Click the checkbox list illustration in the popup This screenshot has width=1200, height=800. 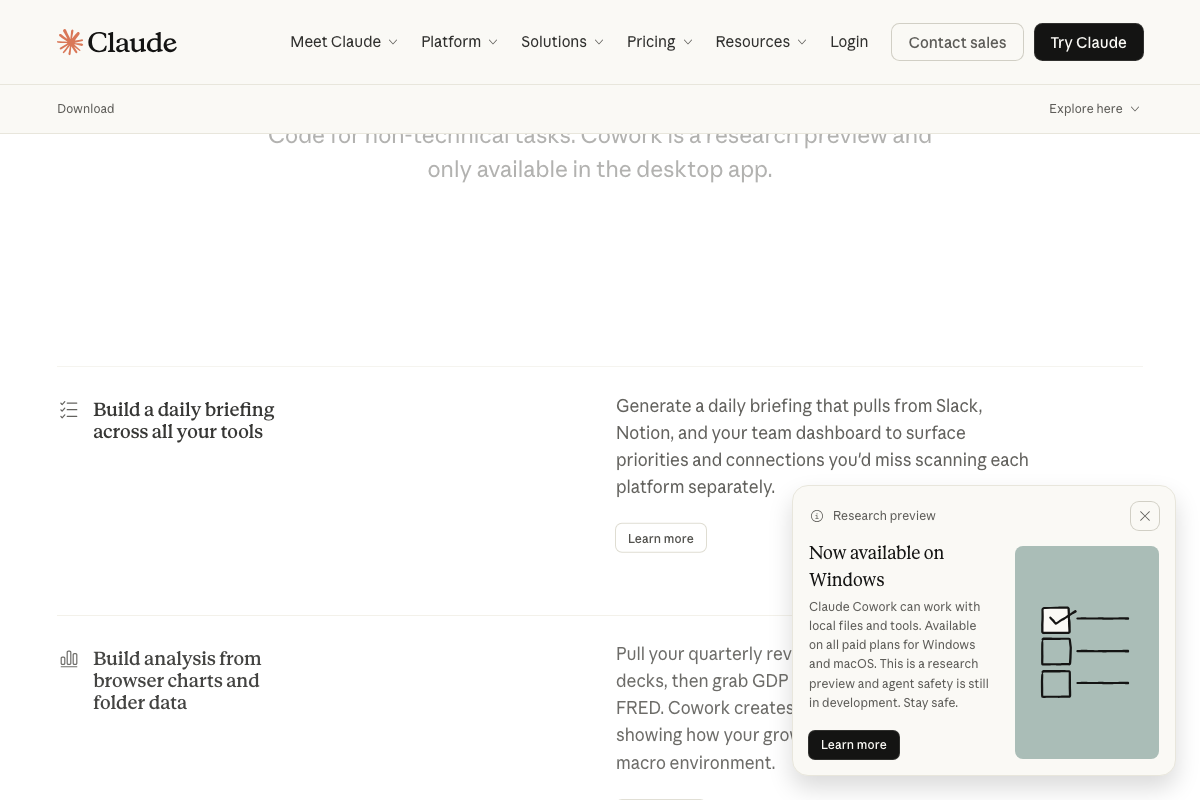coord(1087,652)
